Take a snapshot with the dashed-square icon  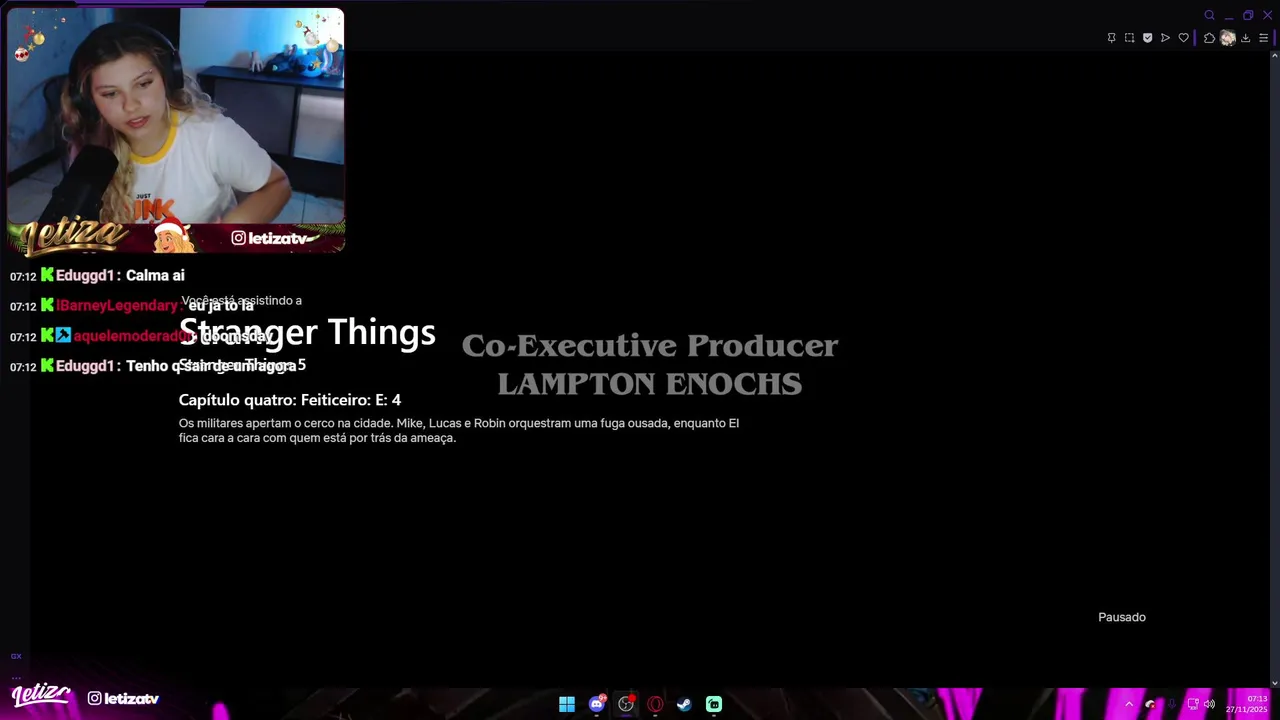(1129, 38)
